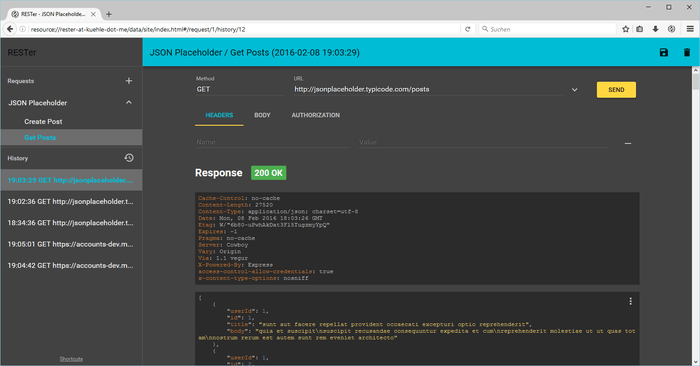The image size is (700, 366).
Task: Focus the header Name input field
Action: [x=272, y=142]
